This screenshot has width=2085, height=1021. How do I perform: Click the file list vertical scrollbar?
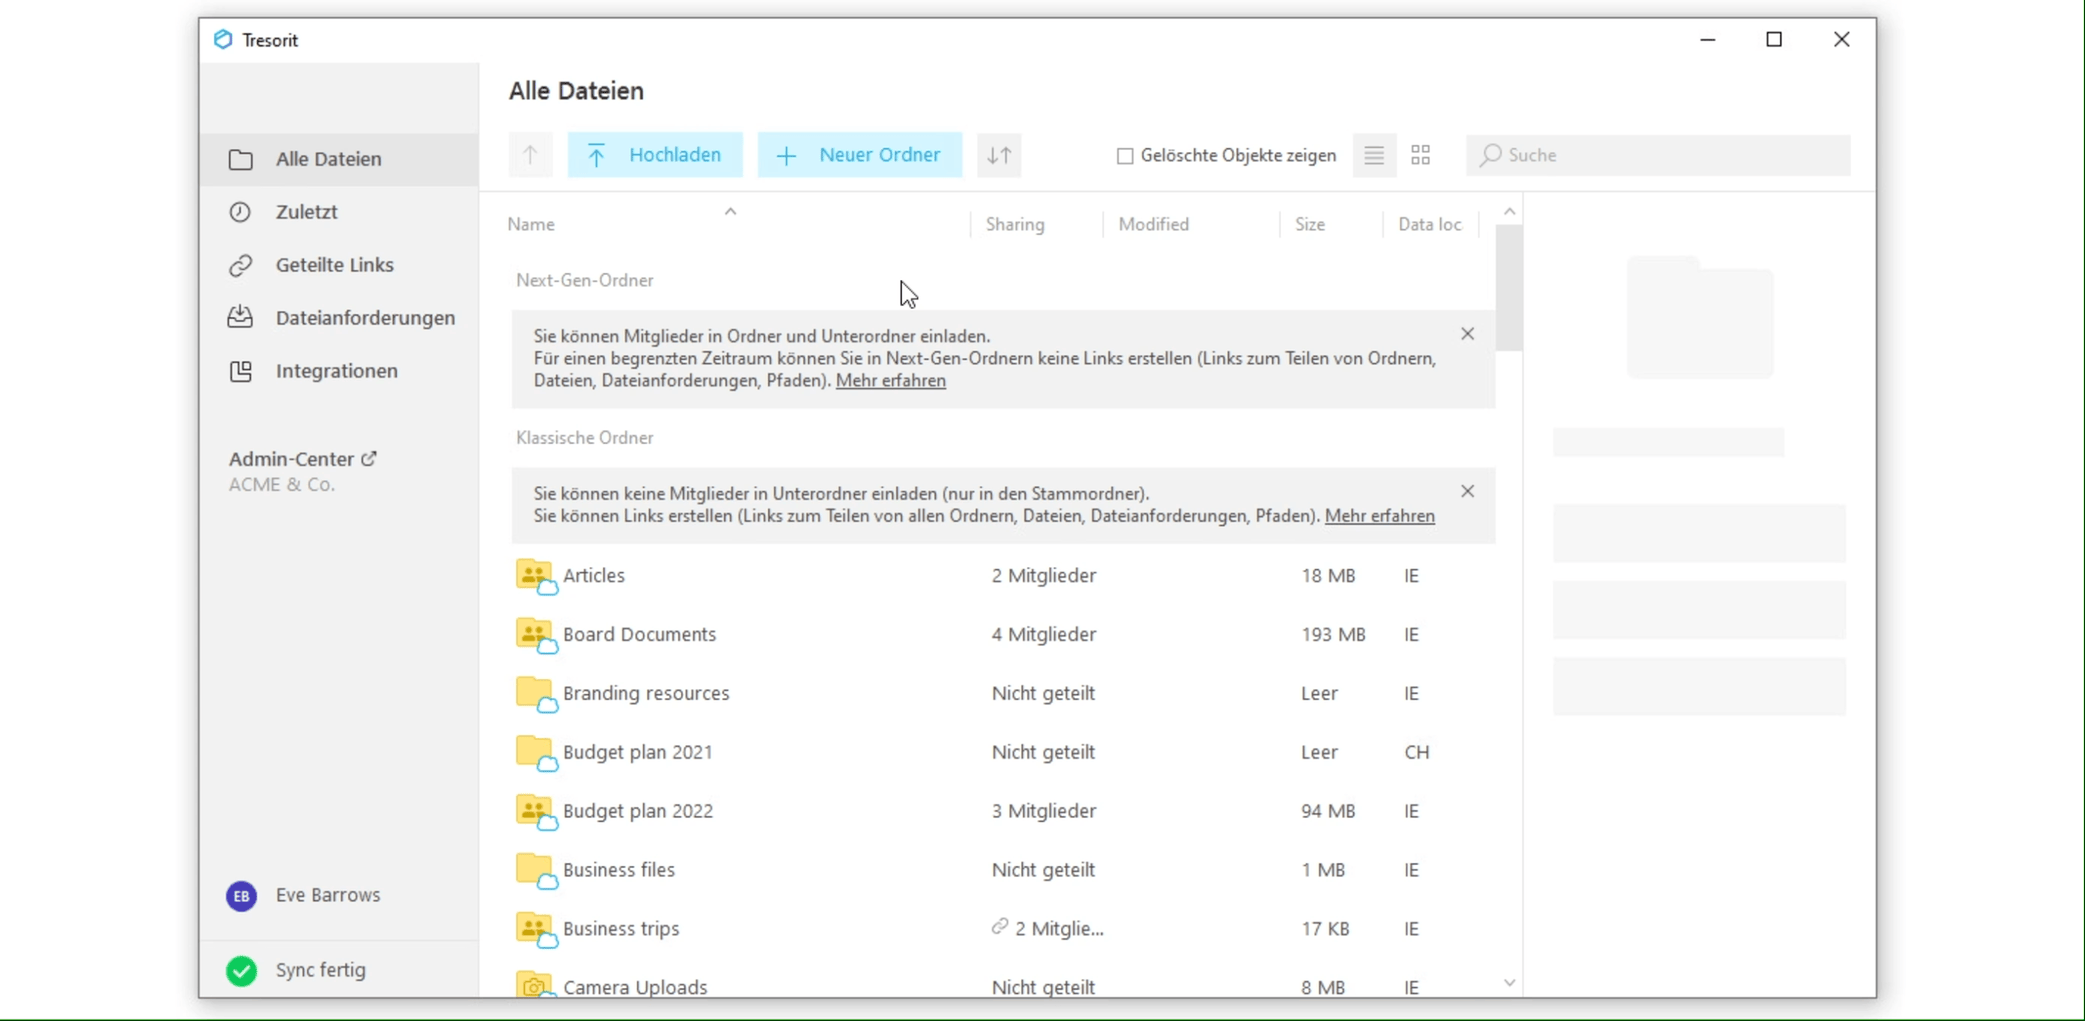click(1509, 288)
